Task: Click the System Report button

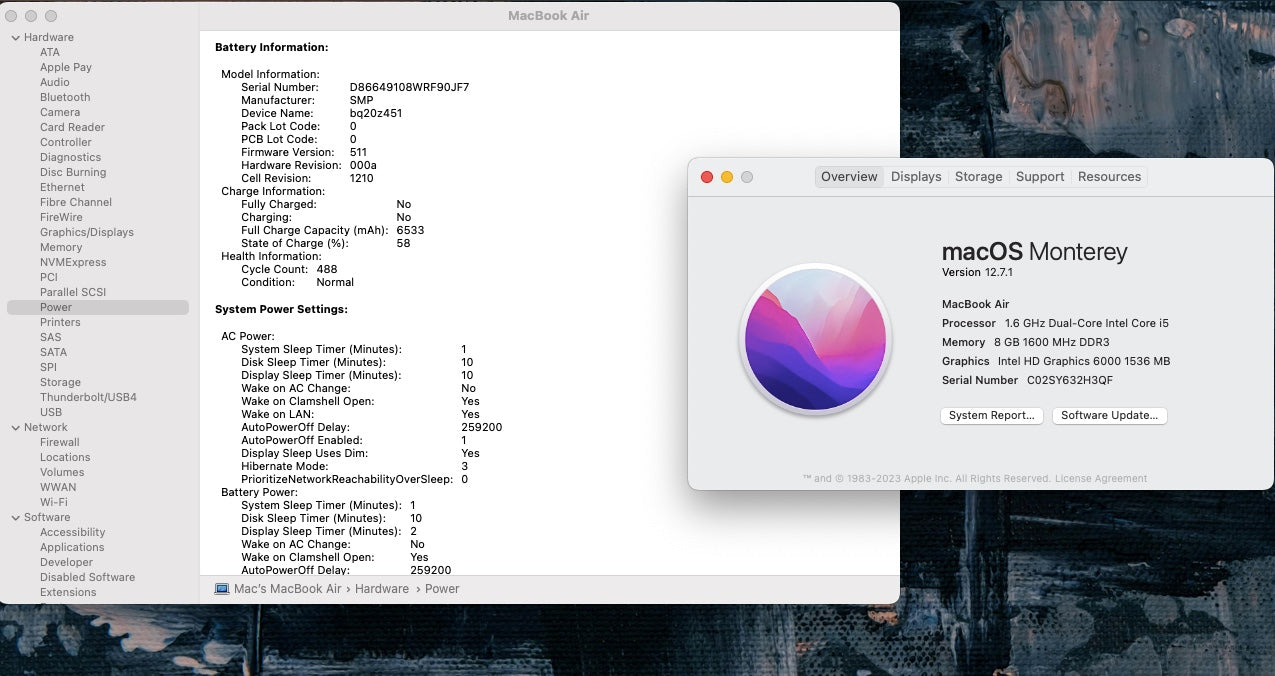Action: coord(992,416)
